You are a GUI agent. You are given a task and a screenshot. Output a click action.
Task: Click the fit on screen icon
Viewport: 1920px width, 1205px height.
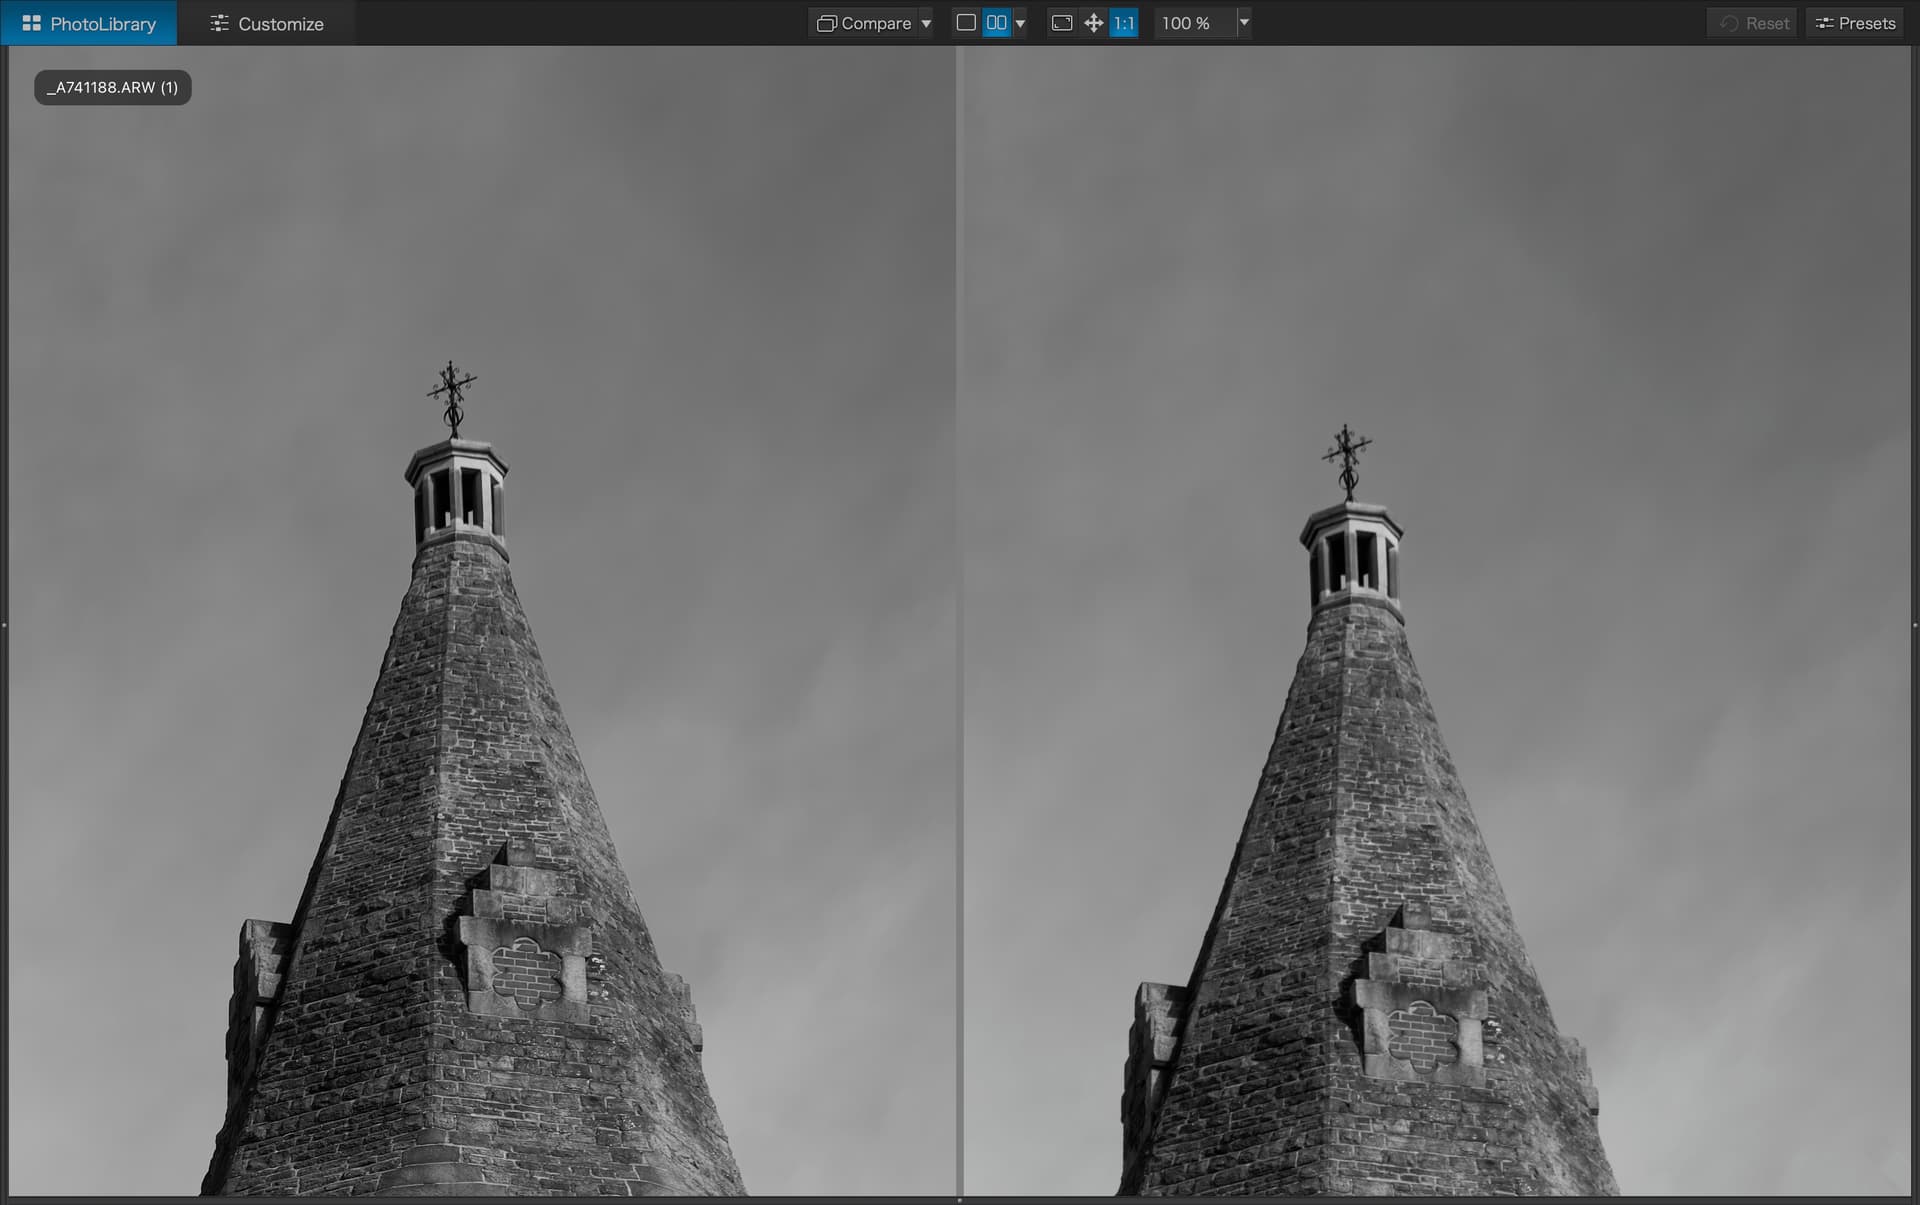click(1062, 22)
